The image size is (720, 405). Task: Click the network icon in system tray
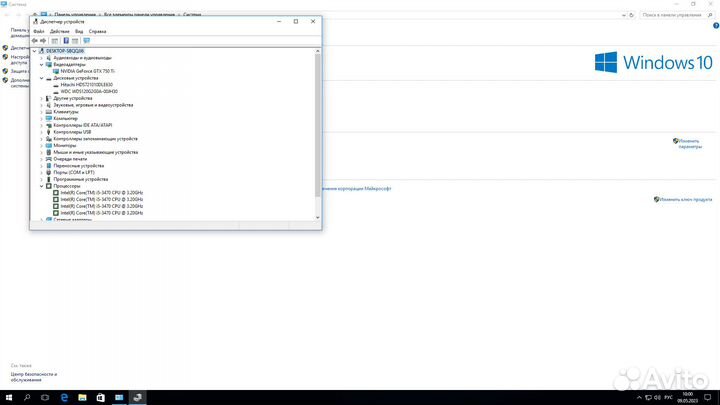pos(648,398)
